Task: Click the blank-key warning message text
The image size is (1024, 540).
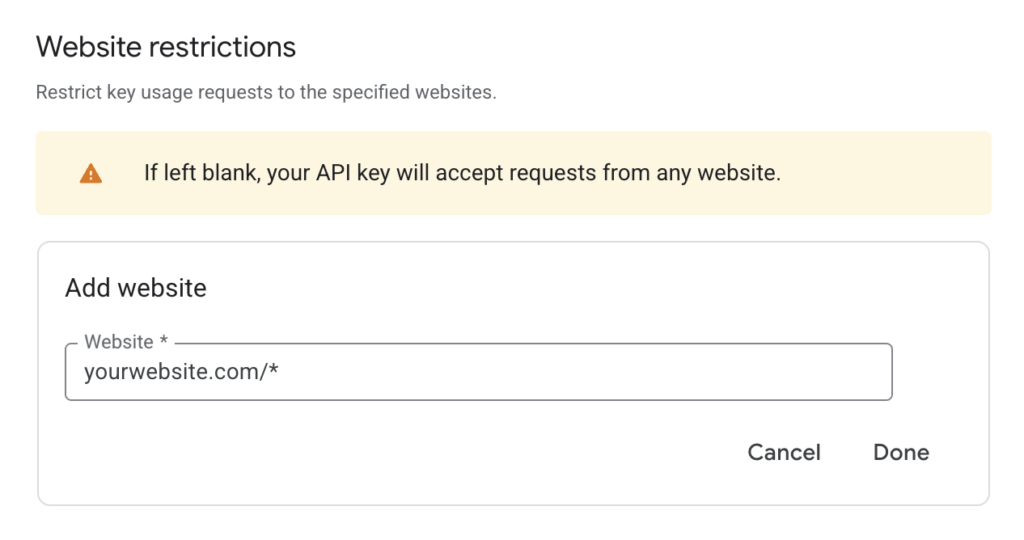Action: coord(462,173)
